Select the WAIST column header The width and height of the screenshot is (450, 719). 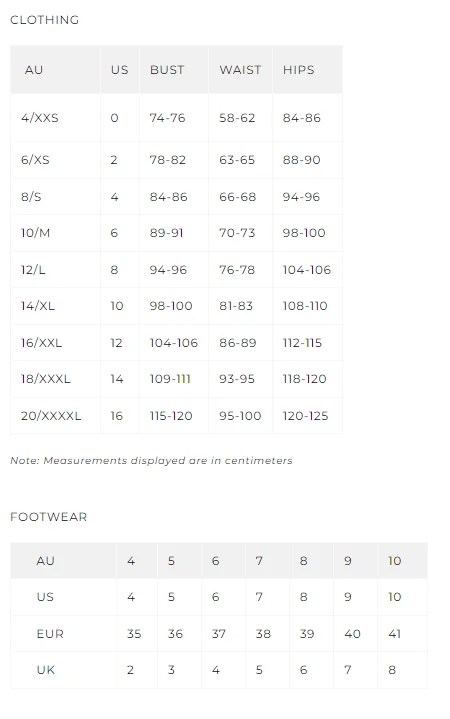point(240,70)
